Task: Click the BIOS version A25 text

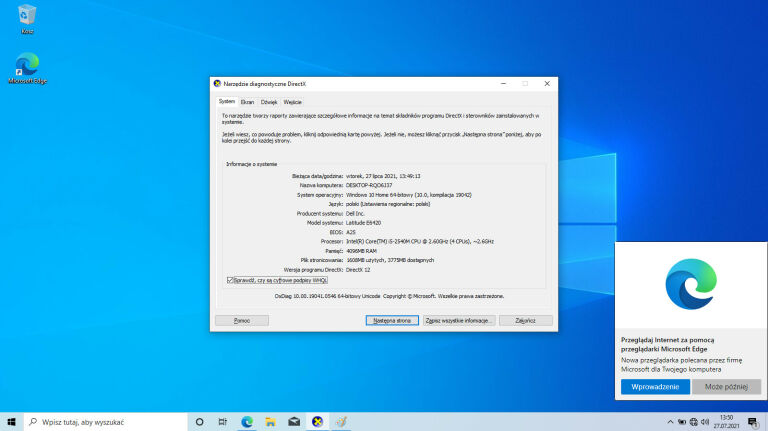Action: pyautogui.click(x=351, y=232)
